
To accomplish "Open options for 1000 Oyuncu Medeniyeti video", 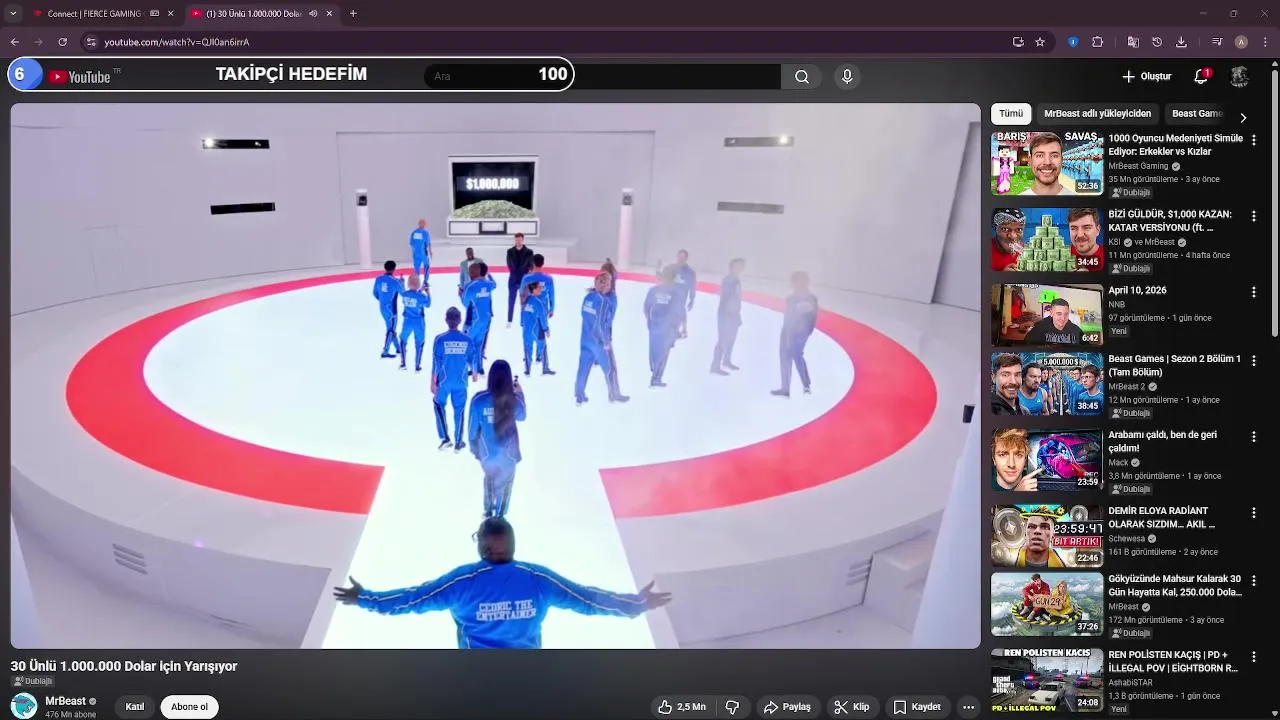I will [x=1254, y=141].
